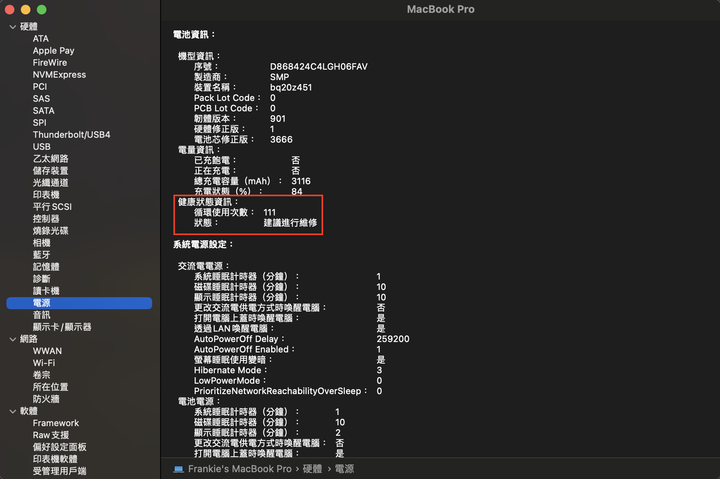Open the 相機 entry
Viewport: 720px width, 479px height.
click(41, 242)
